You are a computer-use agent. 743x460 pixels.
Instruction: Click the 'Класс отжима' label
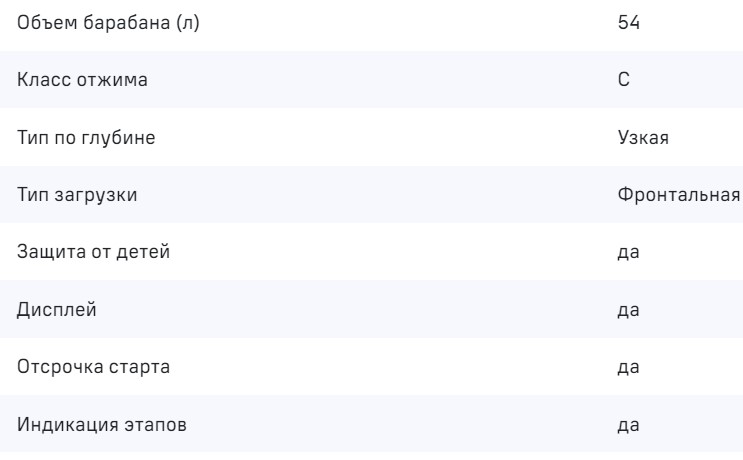click(x=68, y=79)
